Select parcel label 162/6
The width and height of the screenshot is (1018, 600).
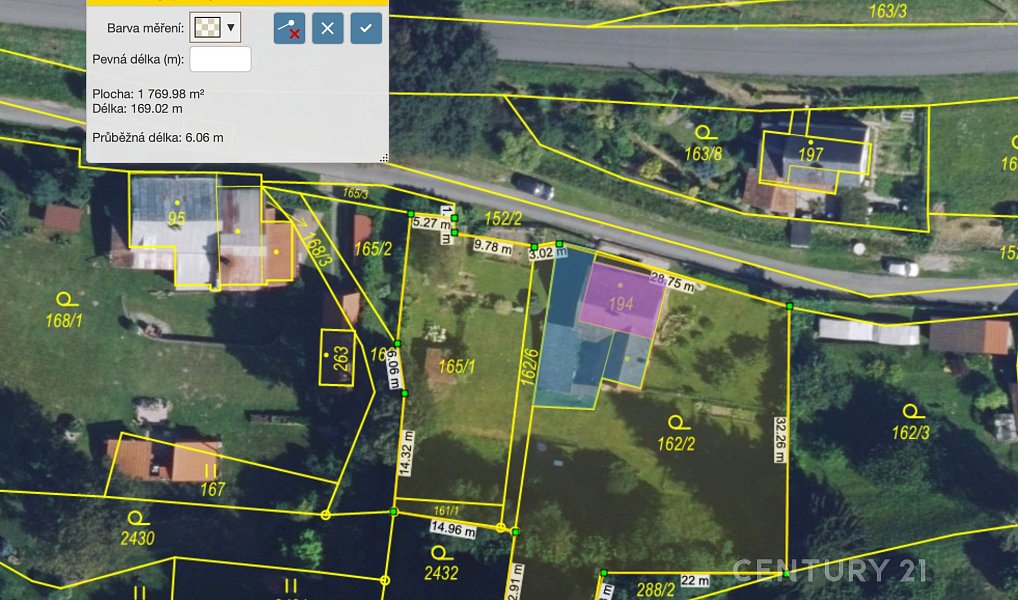coord(530,367)
